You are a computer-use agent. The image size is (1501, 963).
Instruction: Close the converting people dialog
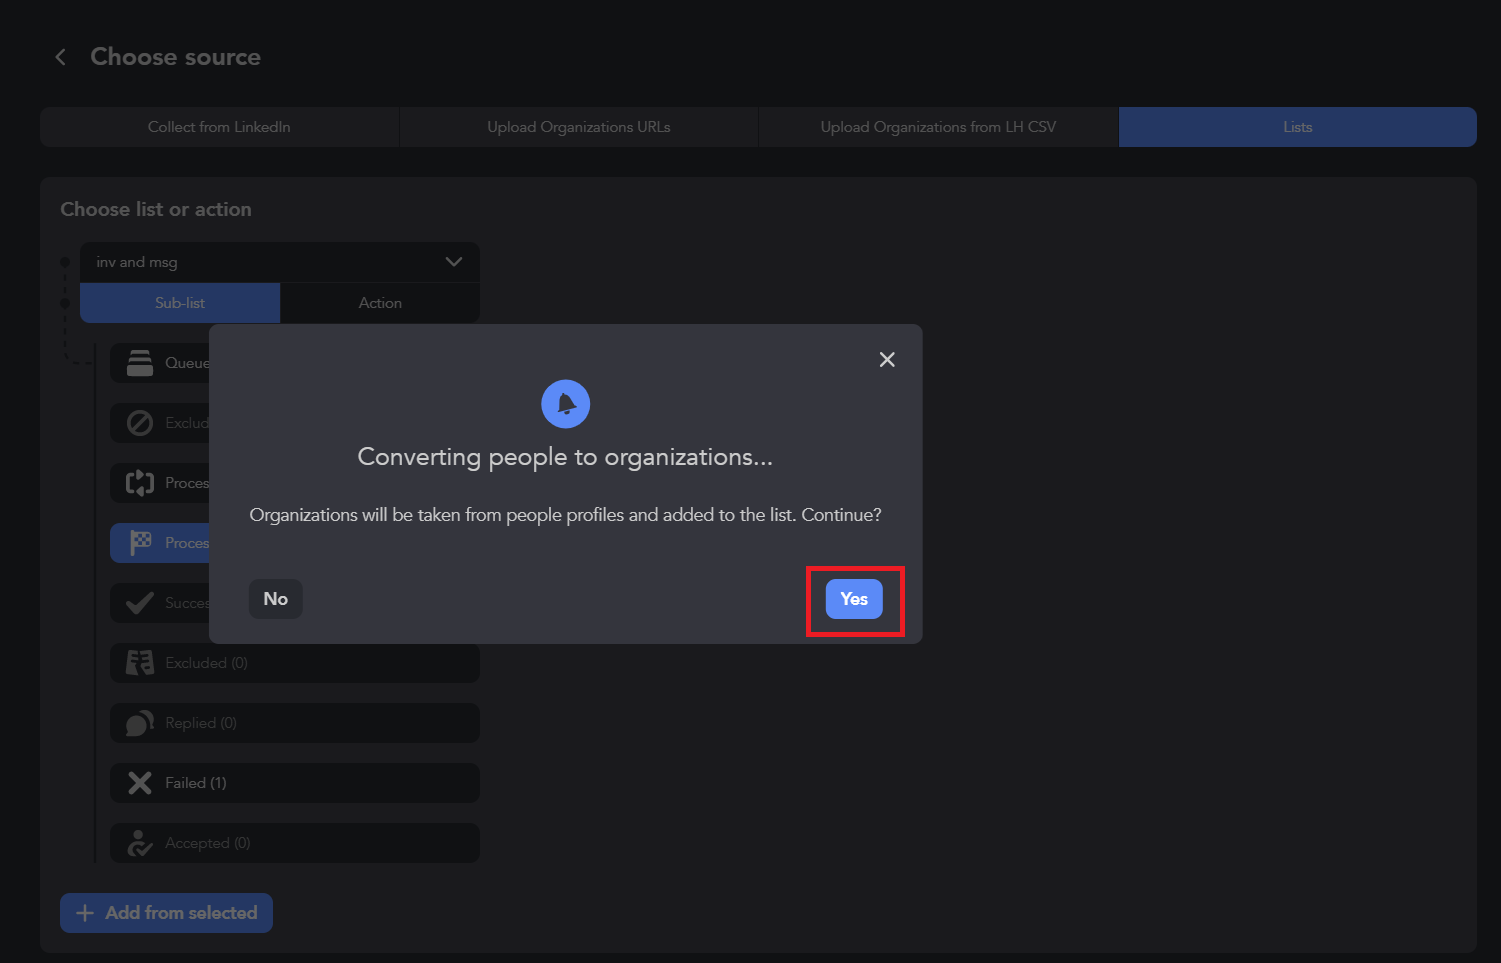887,360
